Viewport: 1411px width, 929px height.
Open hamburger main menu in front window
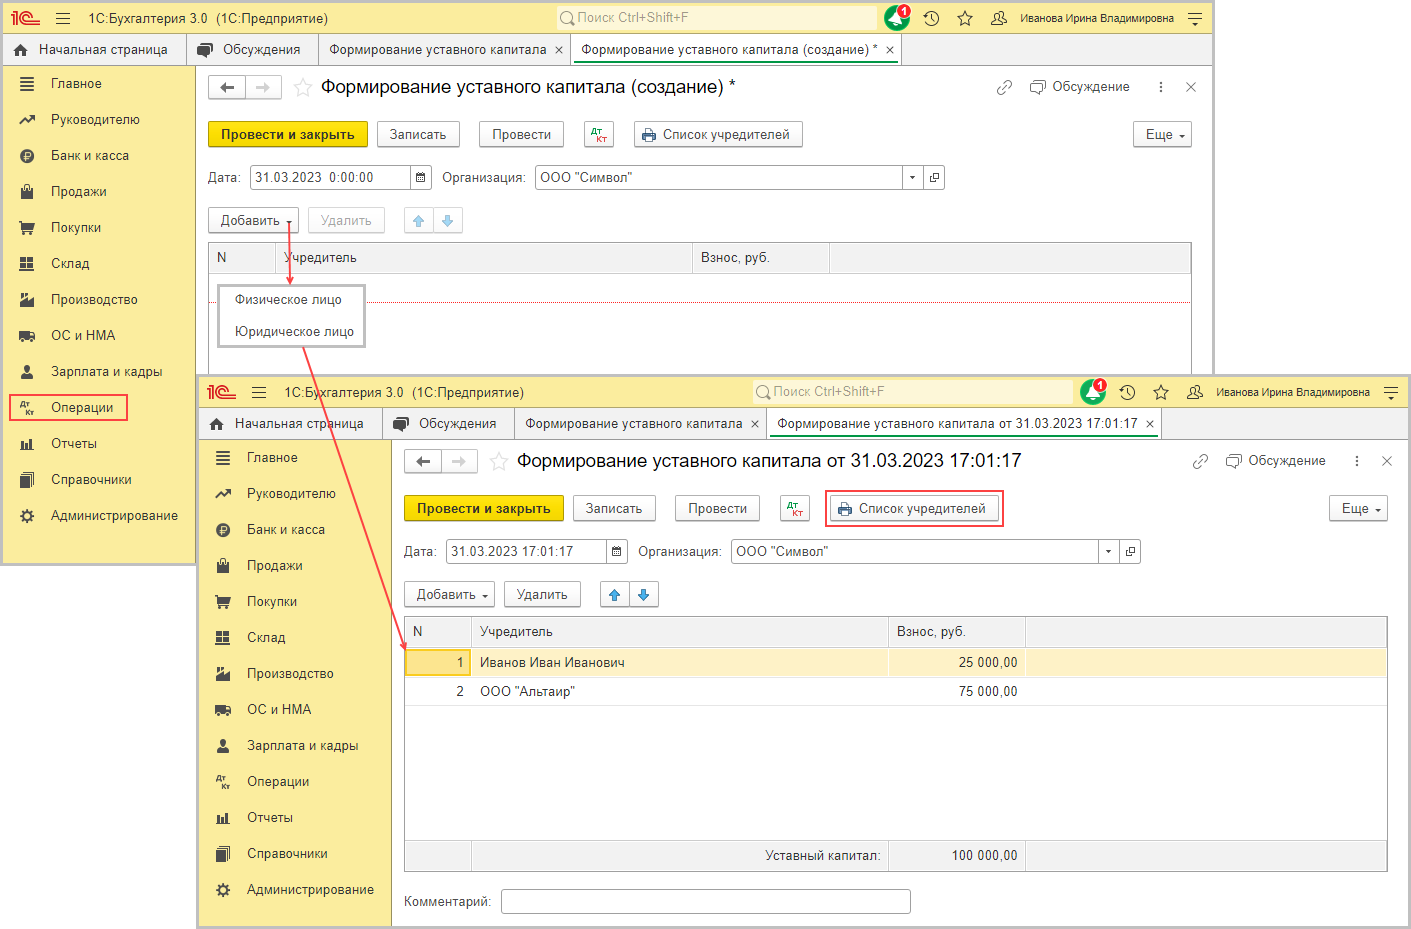pos(259,392)
